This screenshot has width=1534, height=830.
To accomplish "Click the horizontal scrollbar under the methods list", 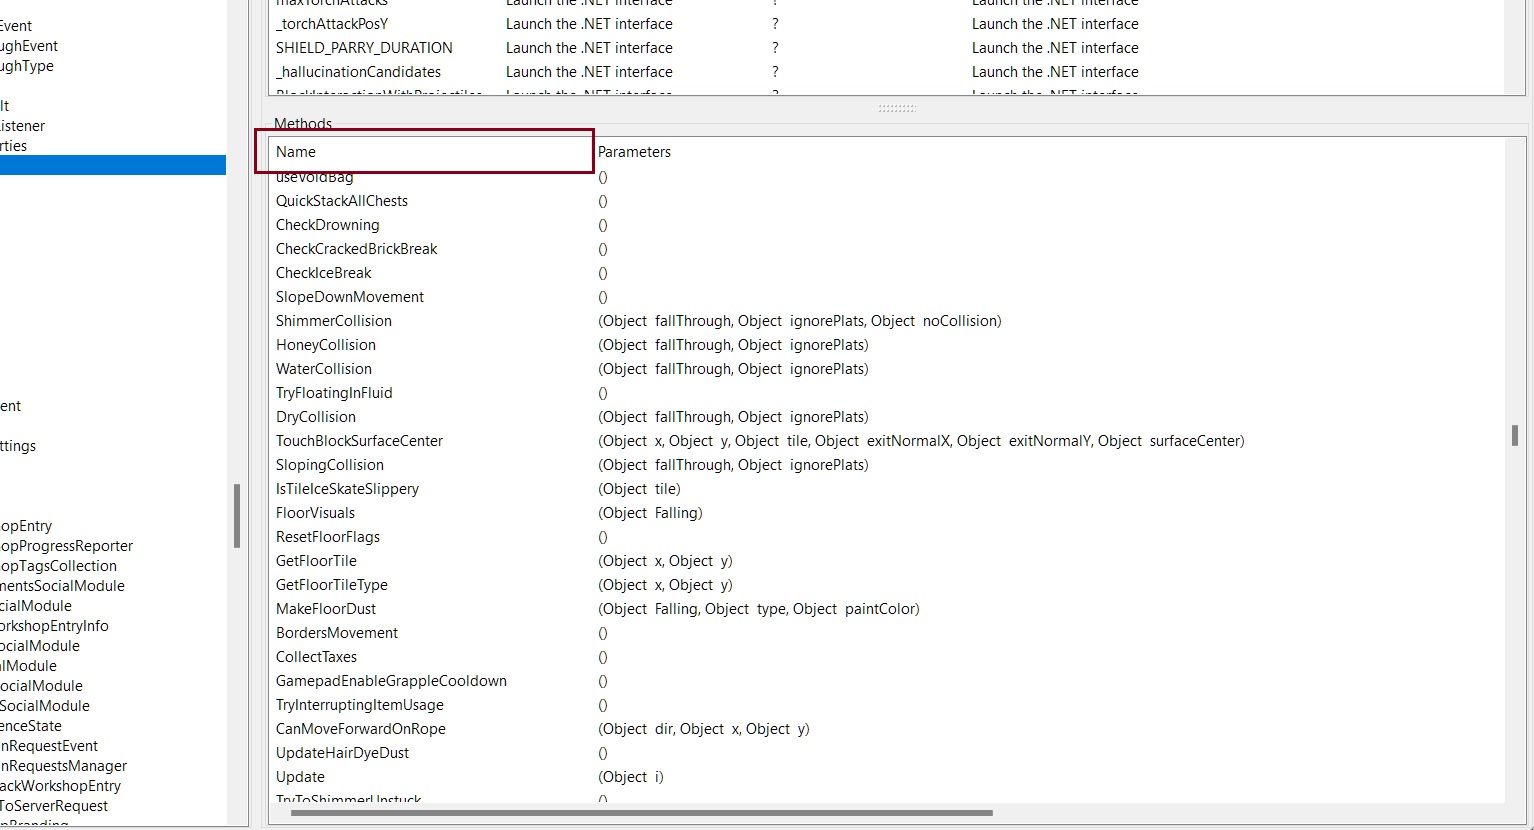I will (x=641, y=813).
